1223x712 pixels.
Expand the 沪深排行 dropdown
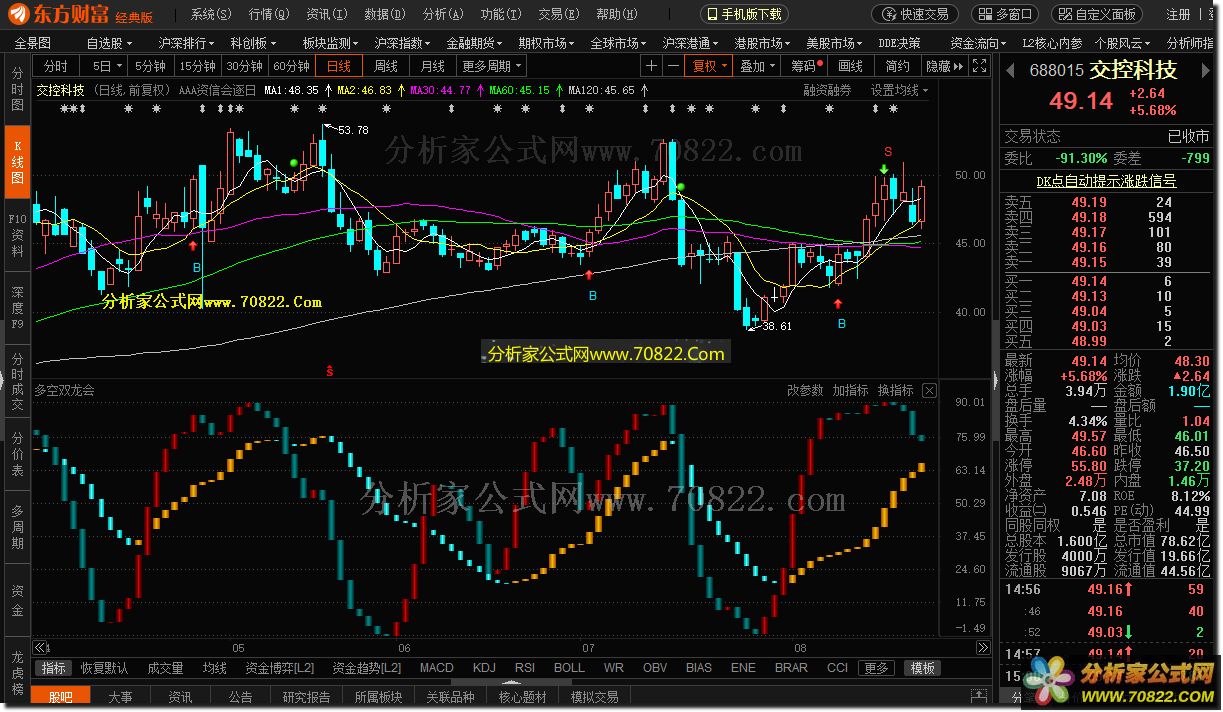pyautogui.click(x=186, y=44)
